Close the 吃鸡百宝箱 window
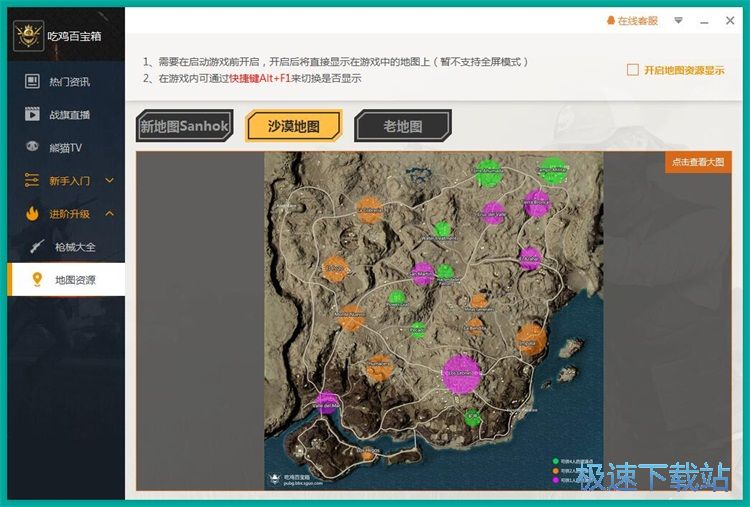The width and height of the screenshot is (750, 507). click(x=730, y=20)
